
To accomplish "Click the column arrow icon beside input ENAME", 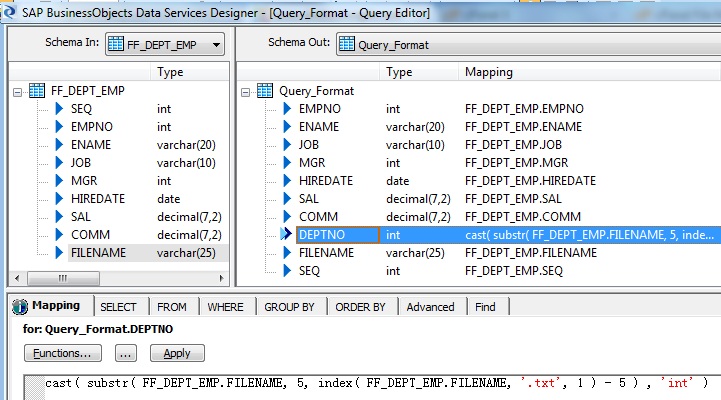I will 59,144.
